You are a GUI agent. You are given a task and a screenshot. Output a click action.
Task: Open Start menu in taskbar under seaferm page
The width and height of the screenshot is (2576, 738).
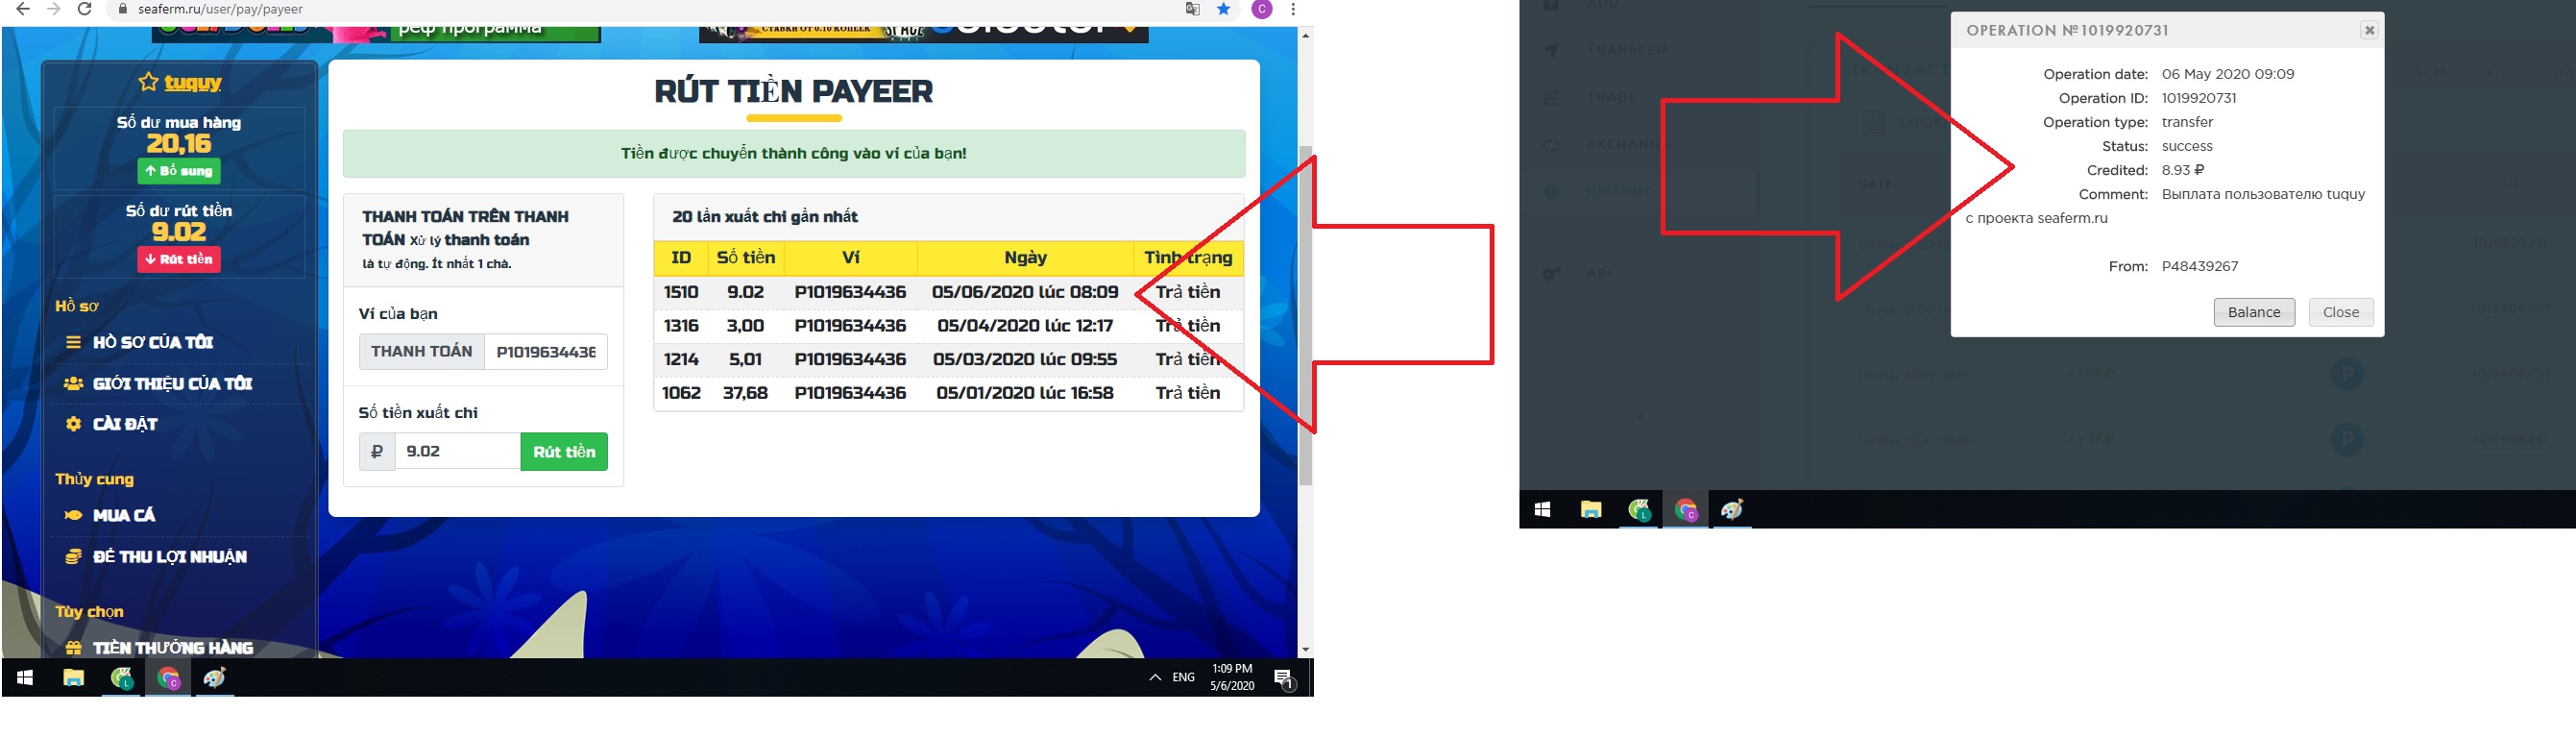(25, 678)
